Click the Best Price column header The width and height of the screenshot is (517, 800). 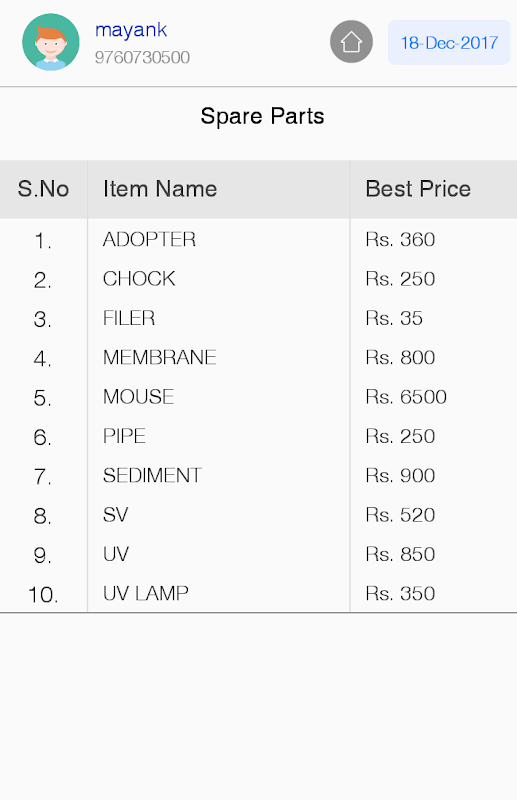pos(418,189)
